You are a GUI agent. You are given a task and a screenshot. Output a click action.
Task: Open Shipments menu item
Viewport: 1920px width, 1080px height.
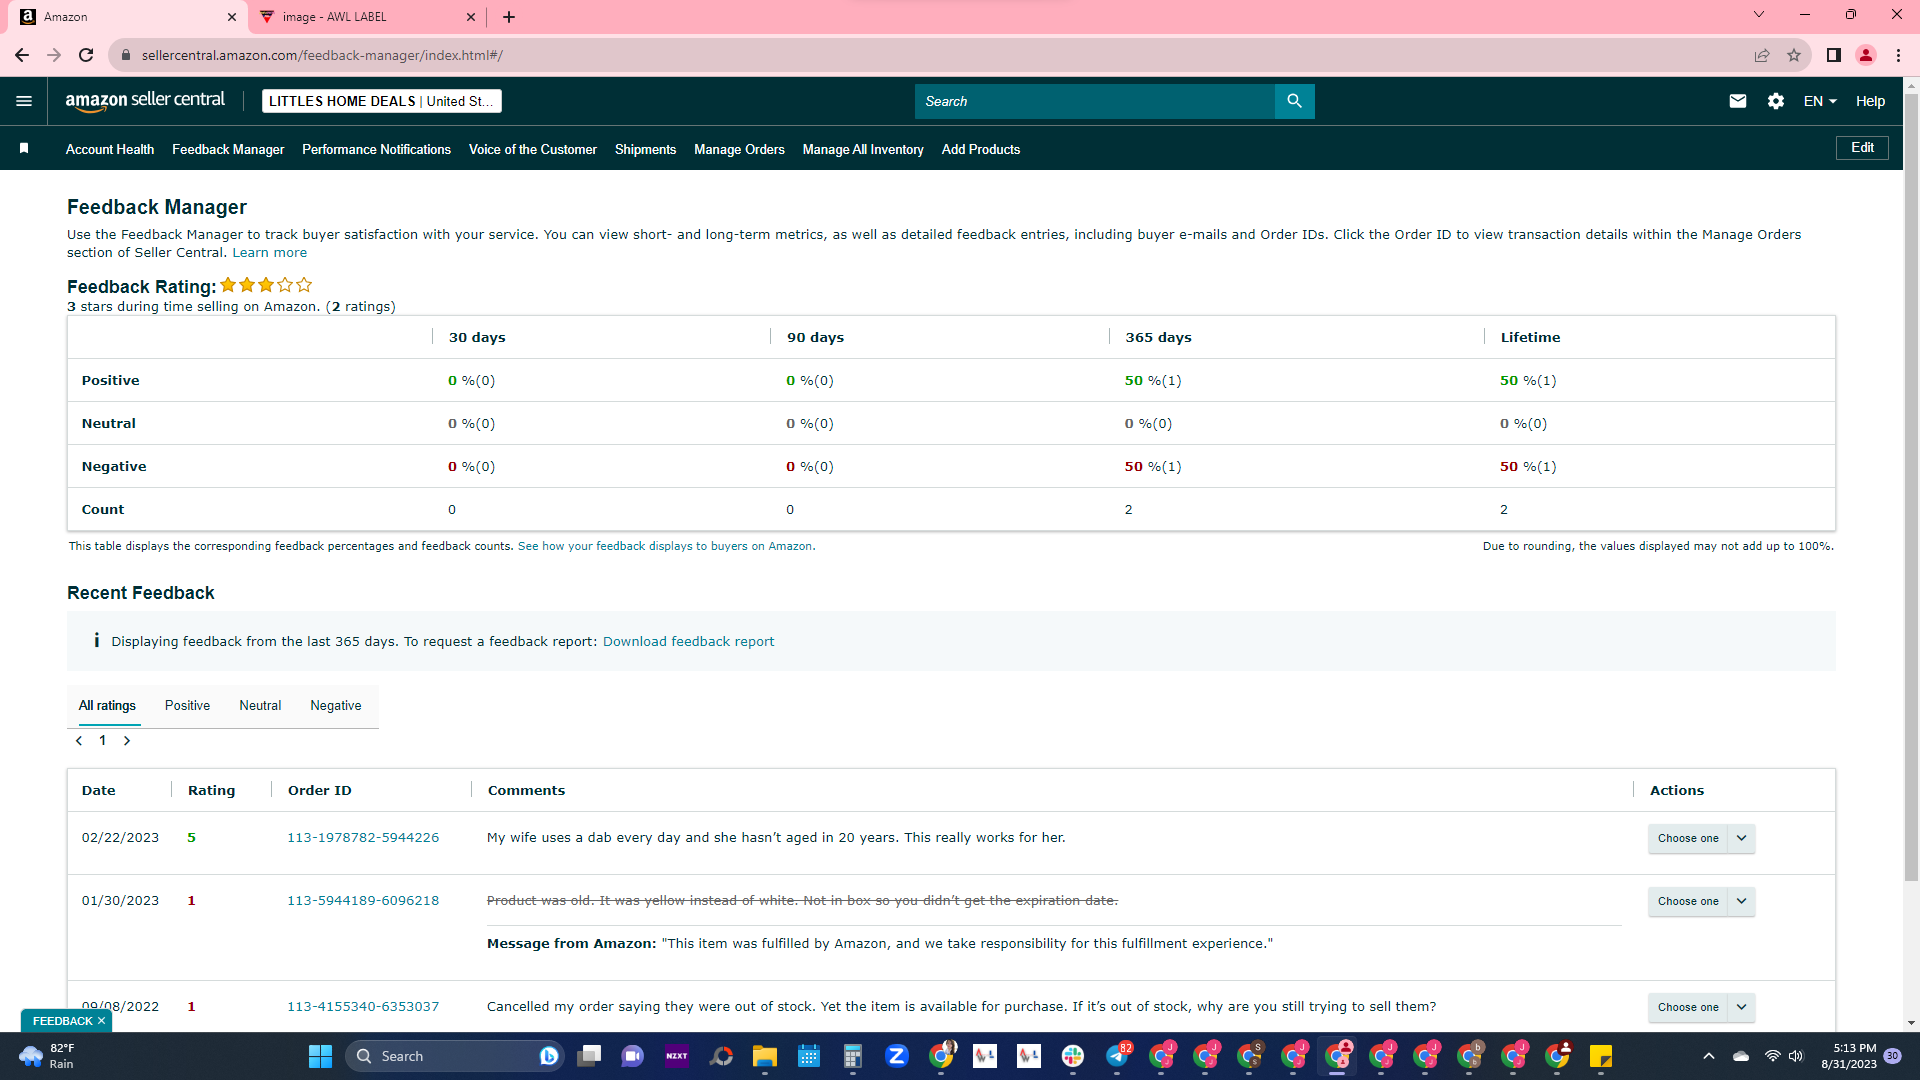tap(645, 149)
